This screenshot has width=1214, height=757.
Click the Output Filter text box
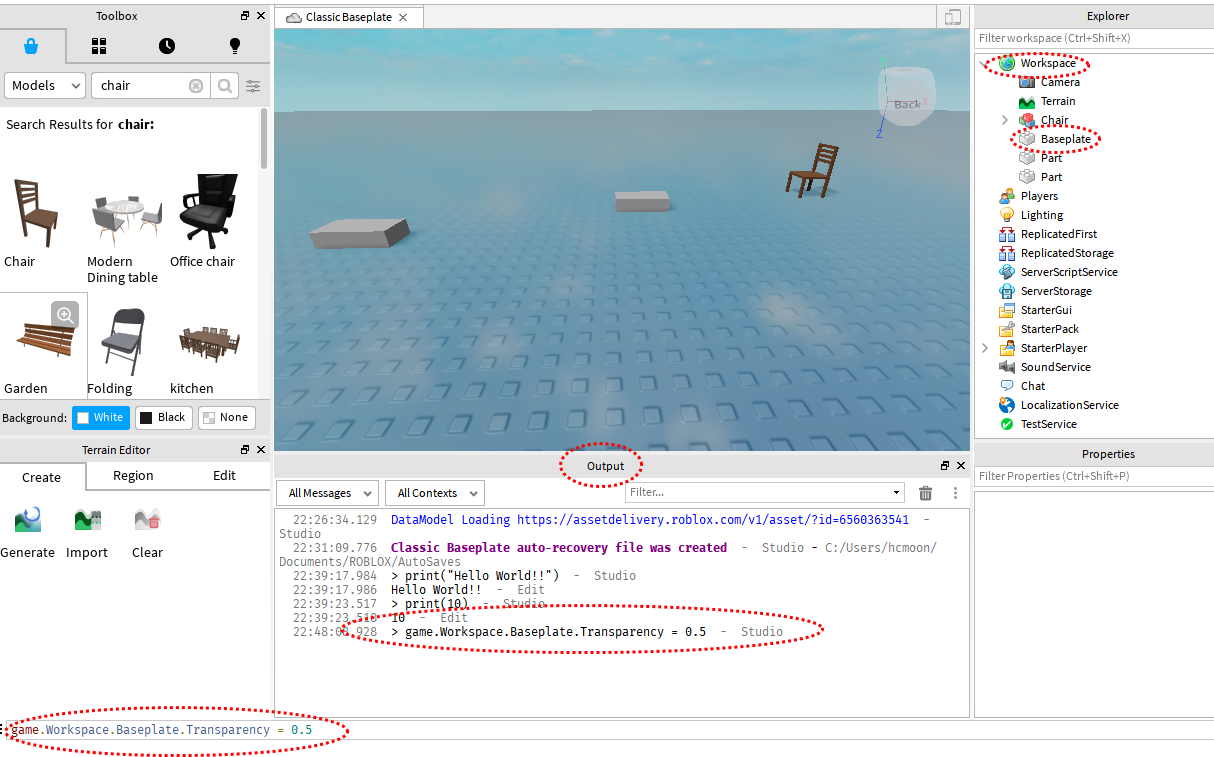(756, 492)
